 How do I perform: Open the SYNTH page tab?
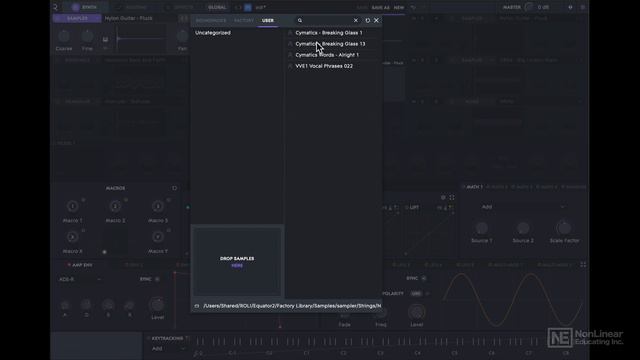click(x=85, y=7)
